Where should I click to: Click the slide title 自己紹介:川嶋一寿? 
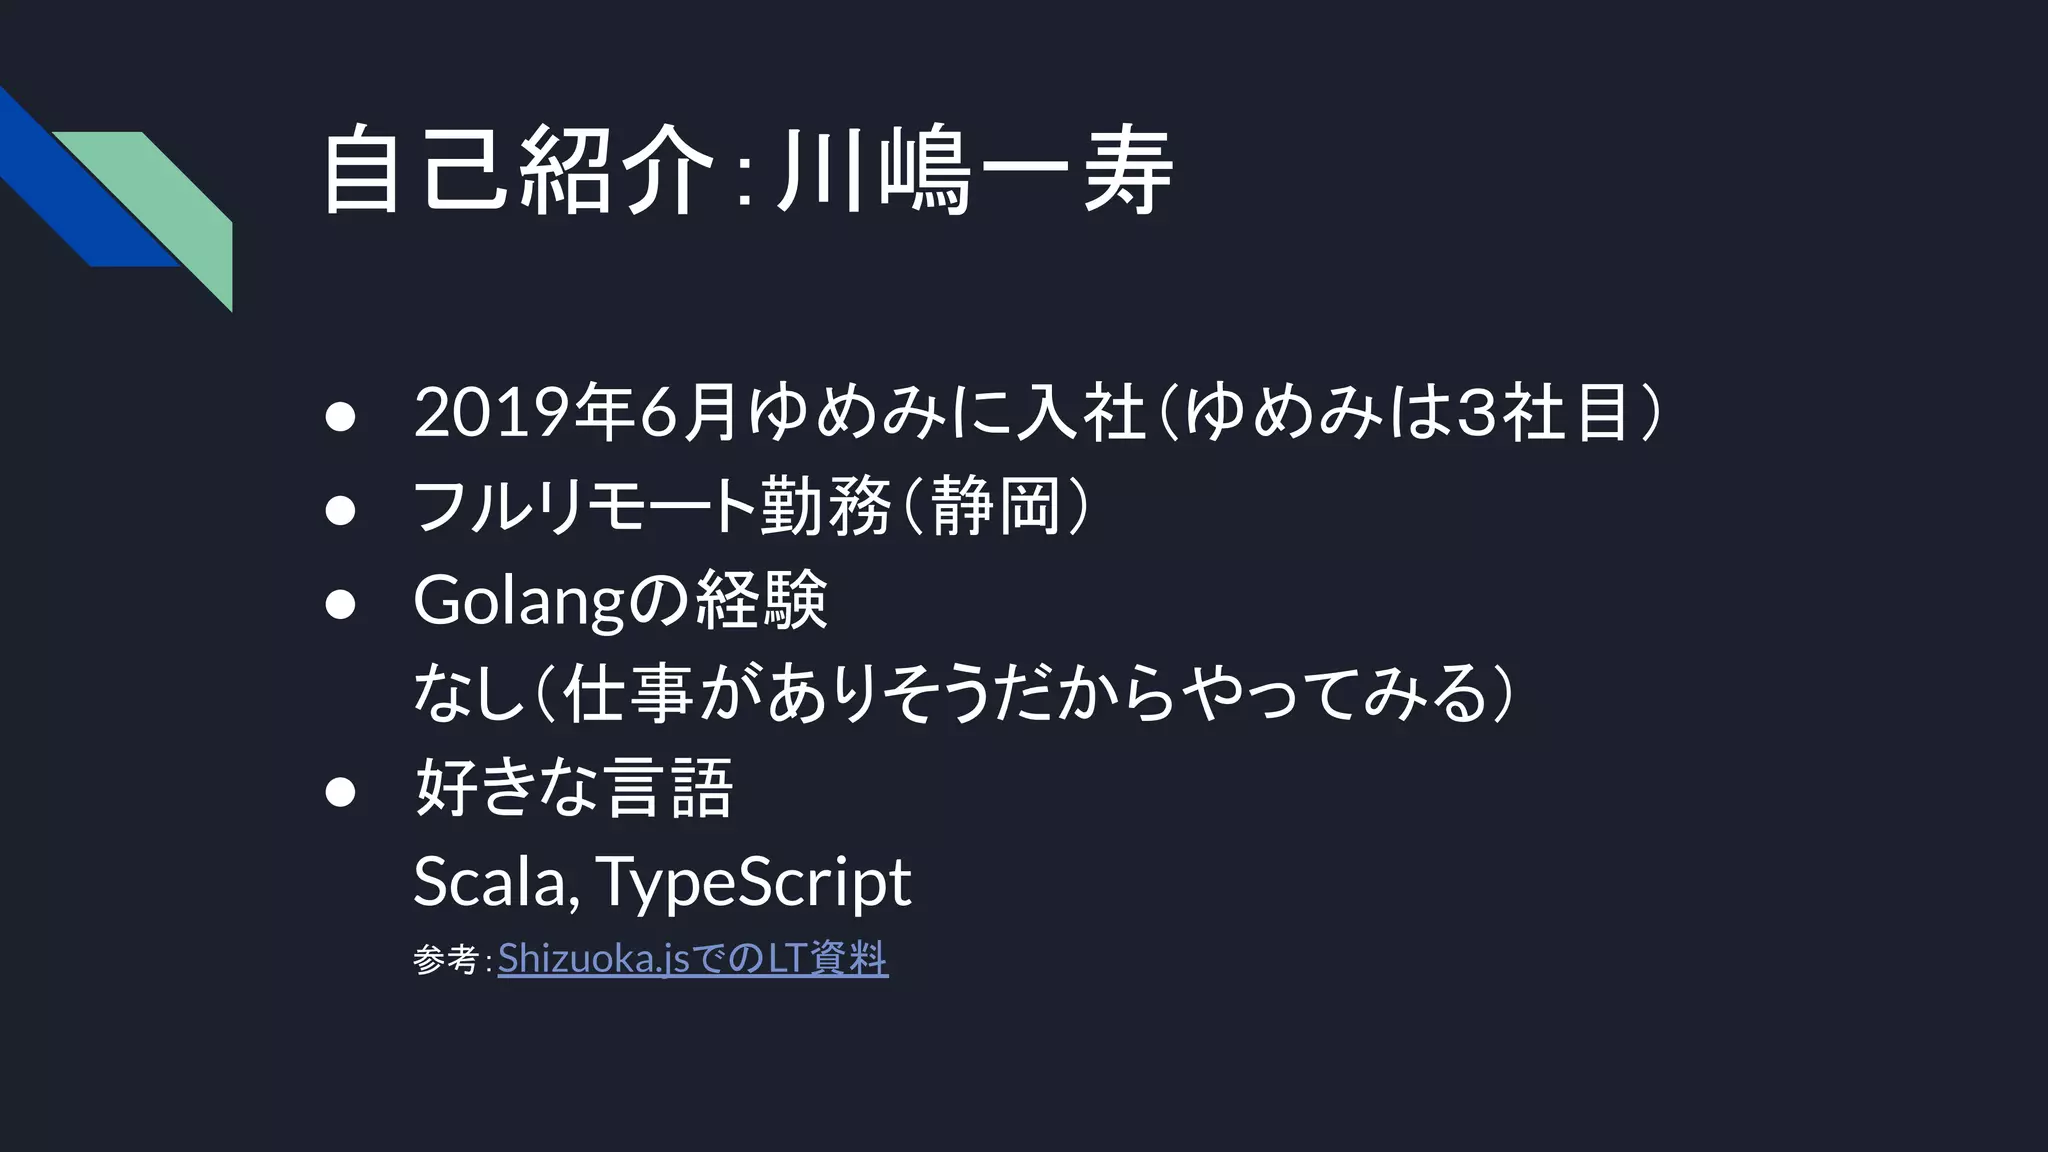[748, 172]
